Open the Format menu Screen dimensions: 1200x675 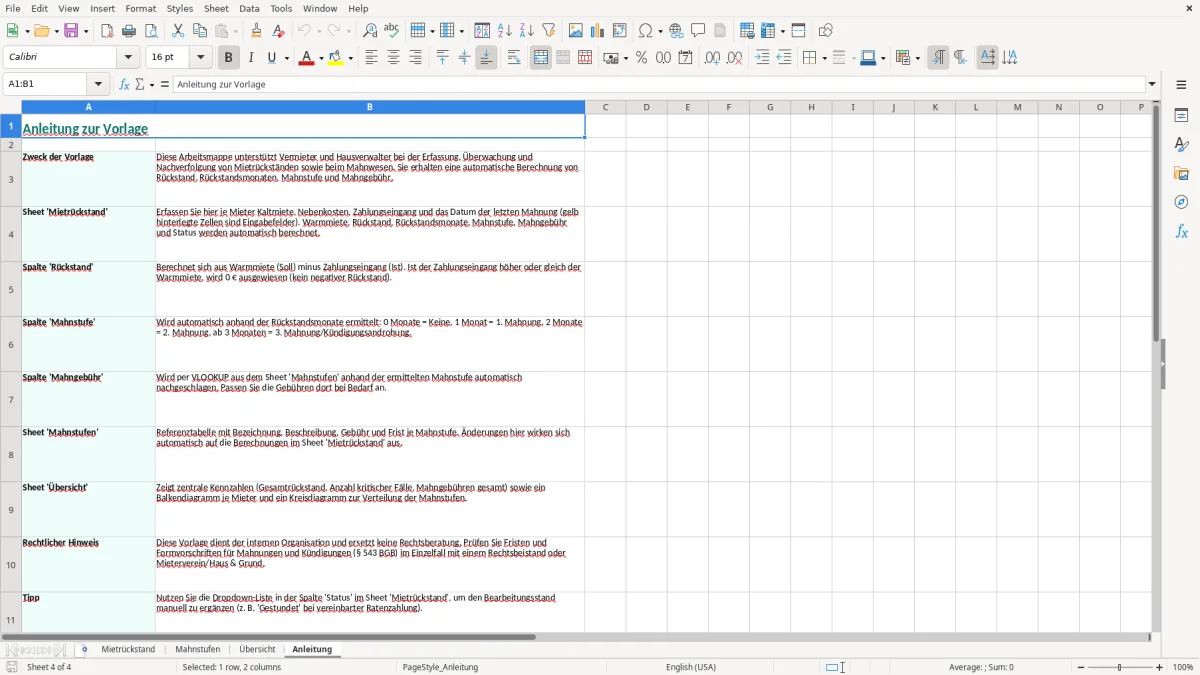[x=141, y=8]
